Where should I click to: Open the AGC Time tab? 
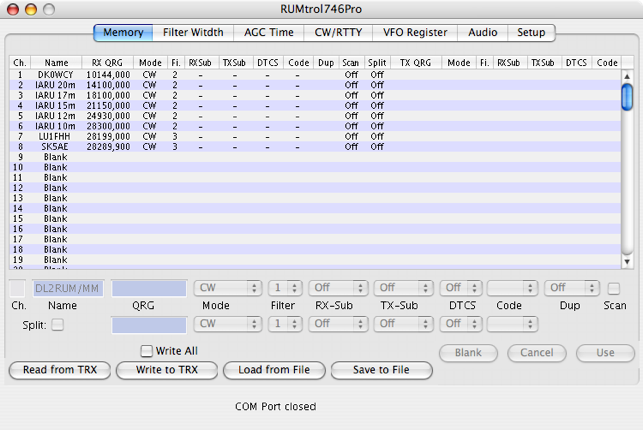(267, 32)
